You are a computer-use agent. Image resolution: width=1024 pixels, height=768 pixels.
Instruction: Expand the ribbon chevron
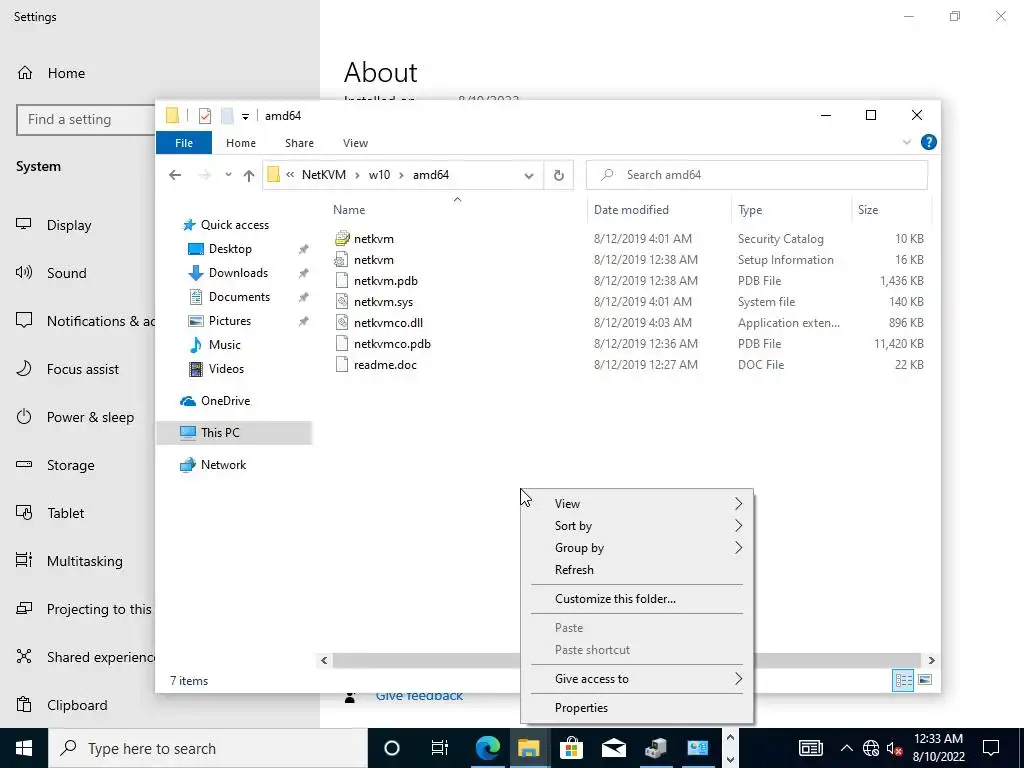coord(906,142)
